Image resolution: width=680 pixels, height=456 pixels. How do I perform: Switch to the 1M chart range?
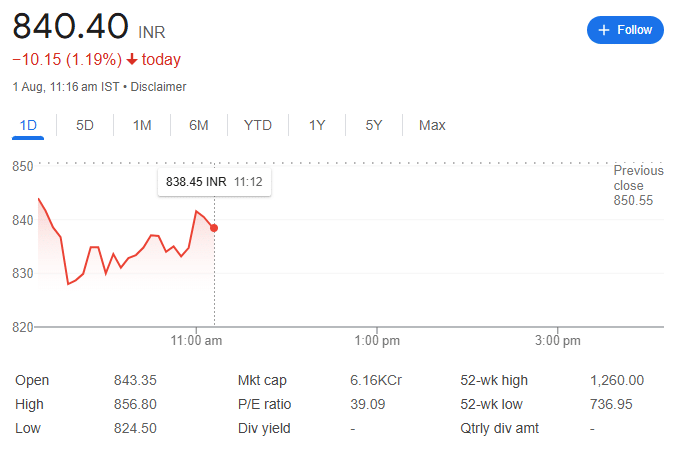[x=142, y=125]
